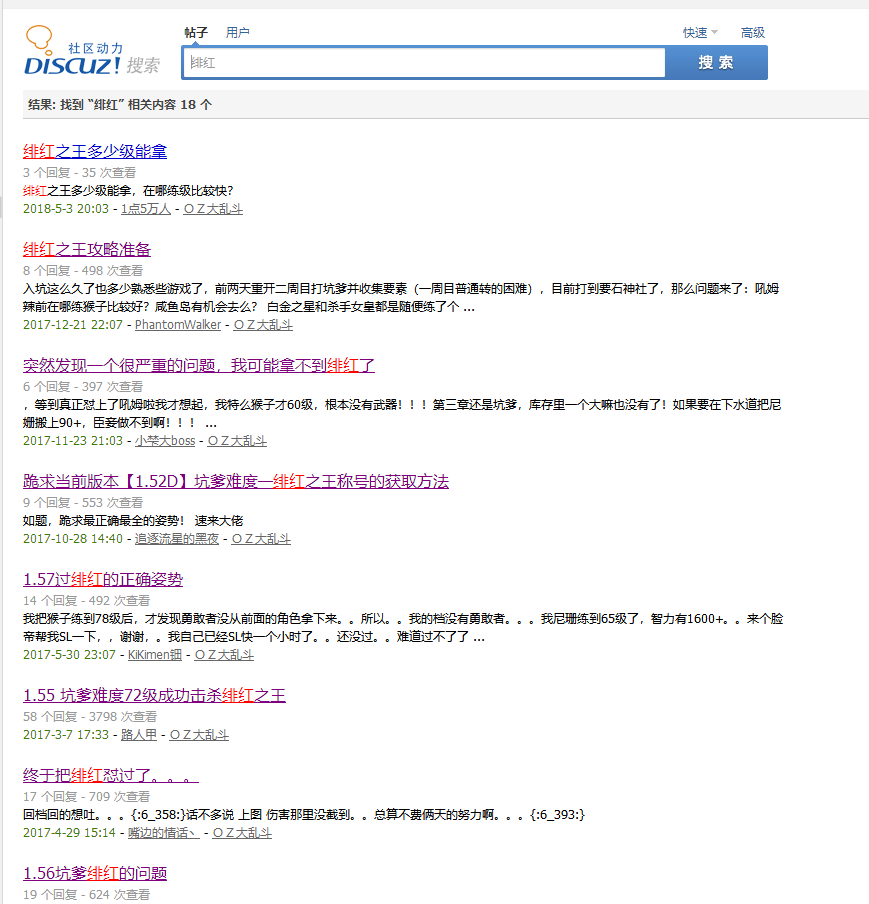Switch to the 用户 search tab
This screenshot has height=904, width=869.
238,32
